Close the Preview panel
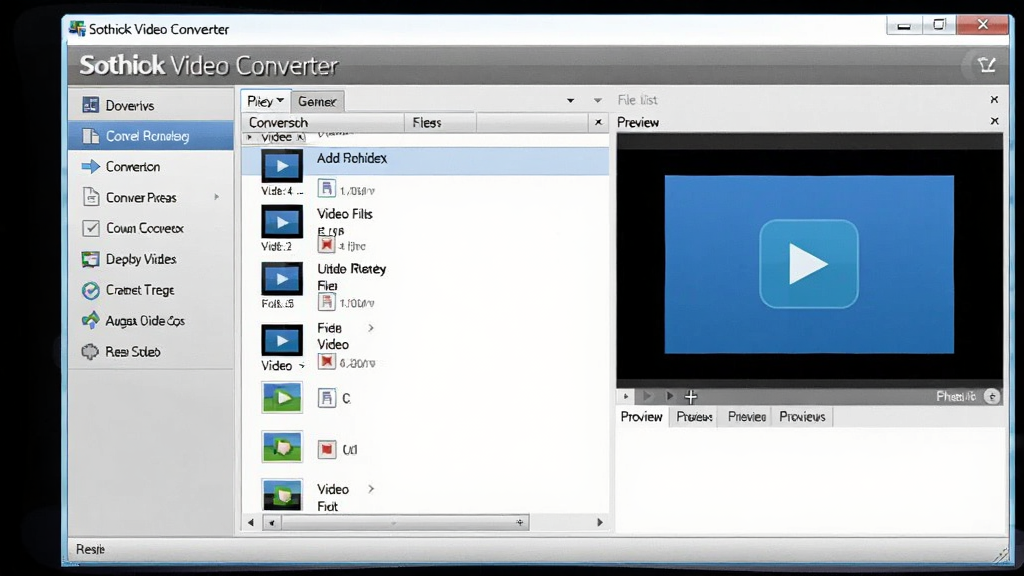This screenshot has height=576, width=1024. tap(994, 121)
